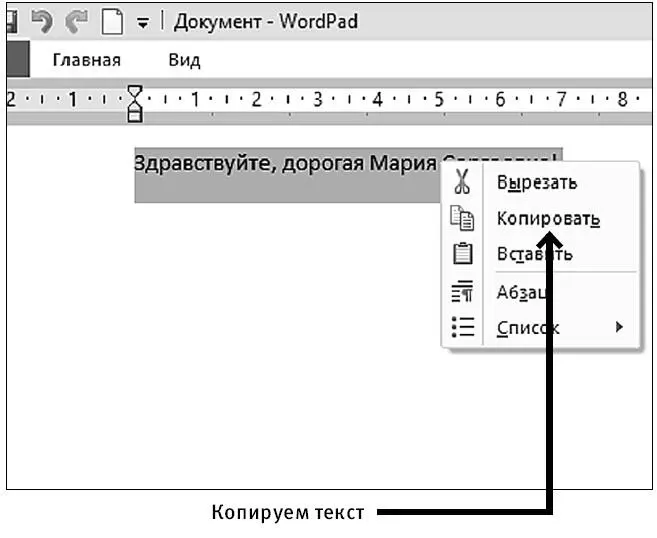Open the dark File menu button
The height and width of the screenshot is (538, 657).
click(x=18, y=59)
